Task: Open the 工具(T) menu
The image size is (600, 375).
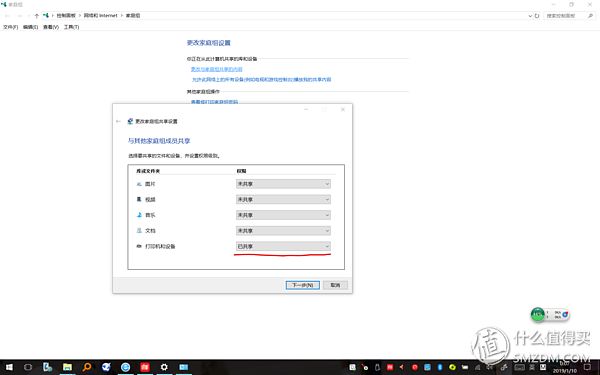Action: pos(72,27)
